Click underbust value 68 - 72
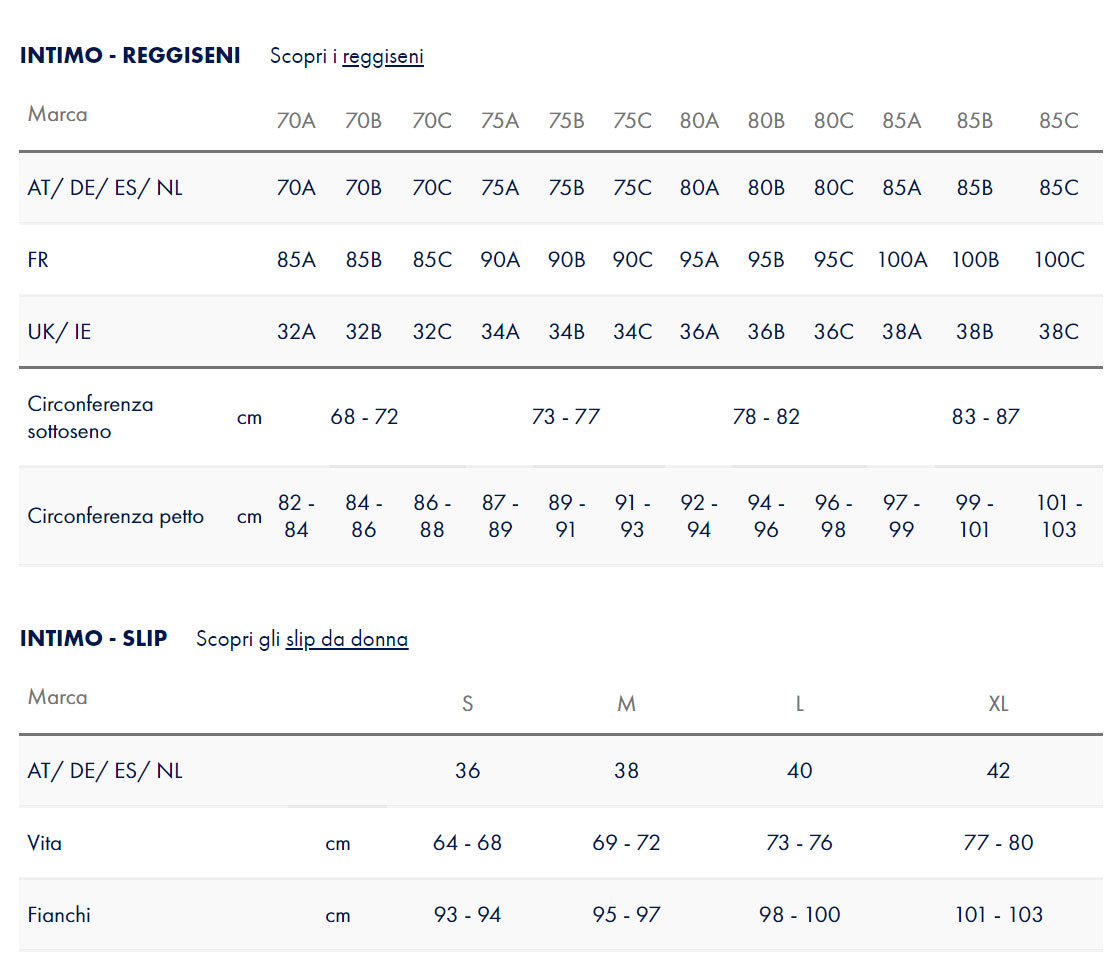The width and height of the screenshot is (1117, 977). pyautogui.click(x=364, y=416)
